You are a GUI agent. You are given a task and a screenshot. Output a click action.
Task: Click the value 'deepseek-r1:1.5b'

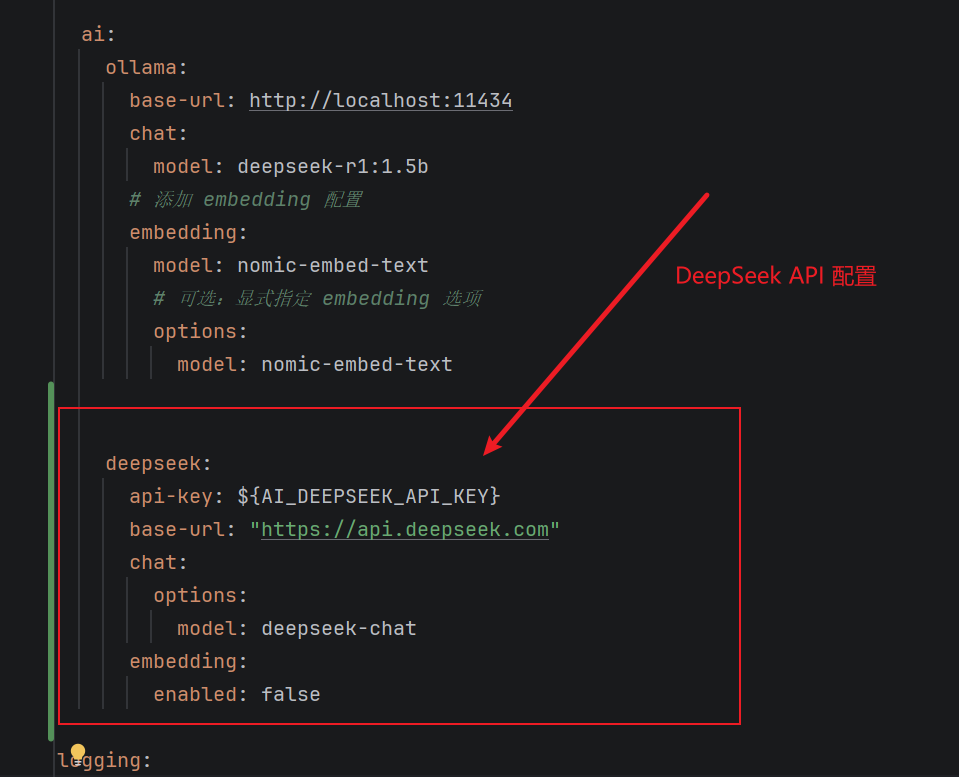pyautogui.click(x=333, y=166)
